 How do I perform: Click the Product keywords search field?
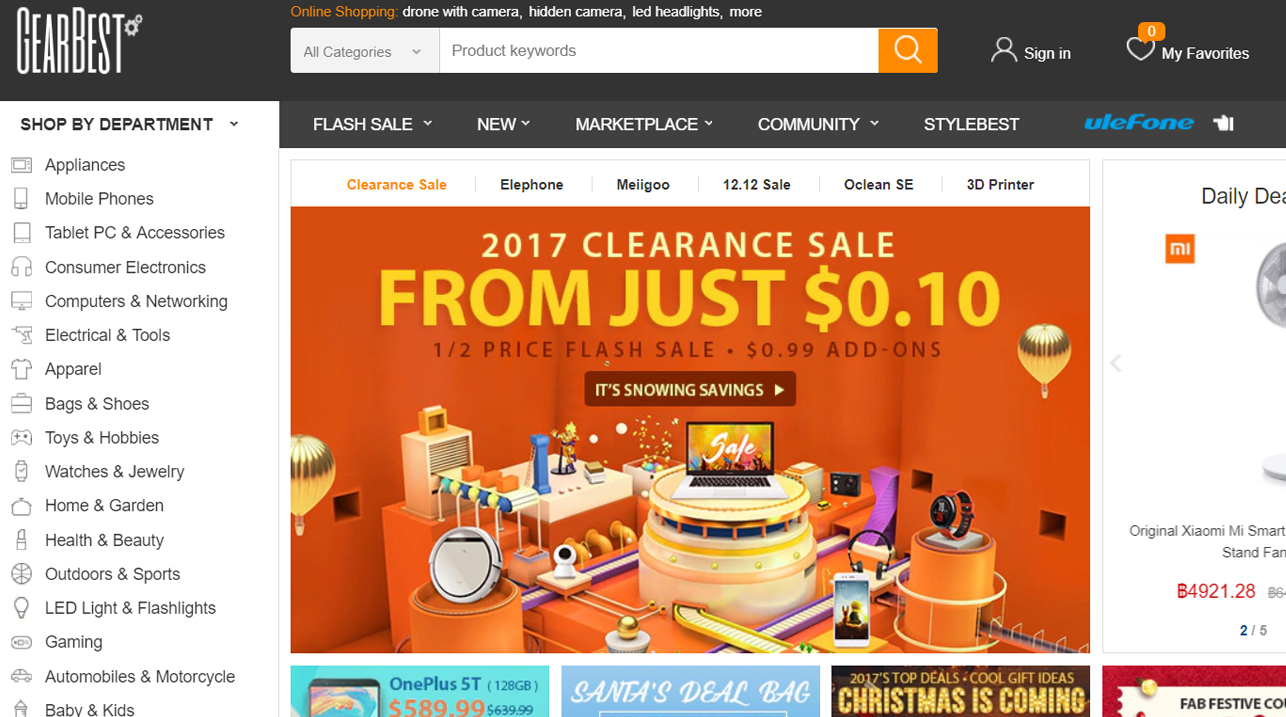click(659, 51)
